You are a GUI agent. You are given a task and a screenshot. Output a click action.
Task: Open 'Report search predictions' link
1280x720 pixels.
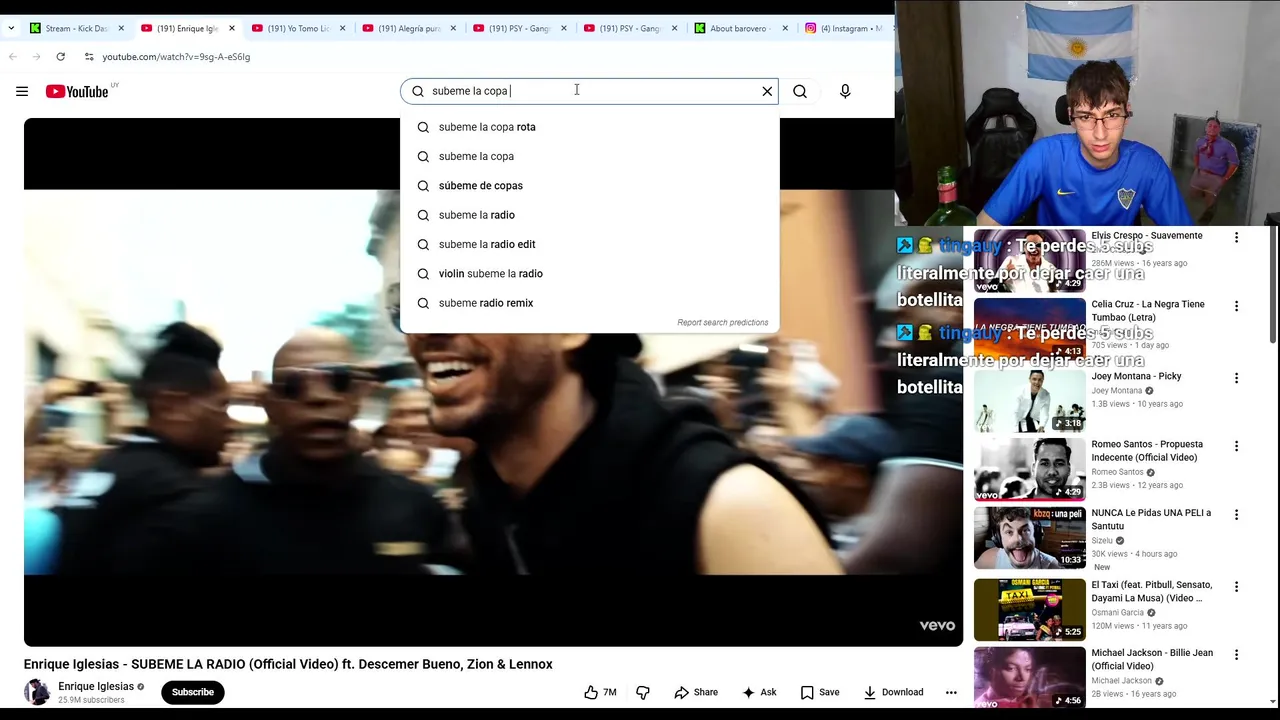(x=722, y=322)
